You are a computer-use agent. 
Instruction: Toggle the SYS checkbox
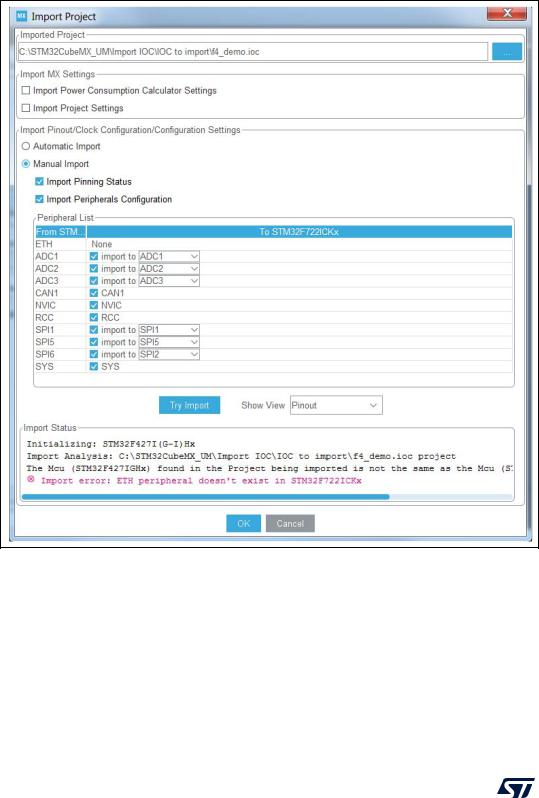coord(94,366)
